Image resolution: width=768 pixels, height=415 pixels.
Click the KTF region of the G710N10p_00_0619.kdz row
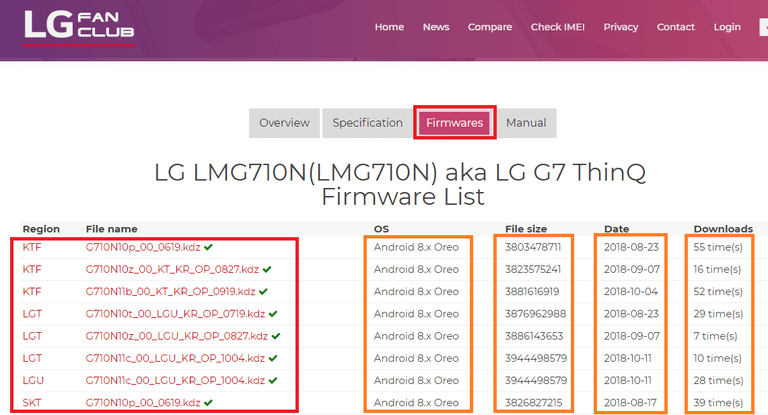click(x=32, y=247)
